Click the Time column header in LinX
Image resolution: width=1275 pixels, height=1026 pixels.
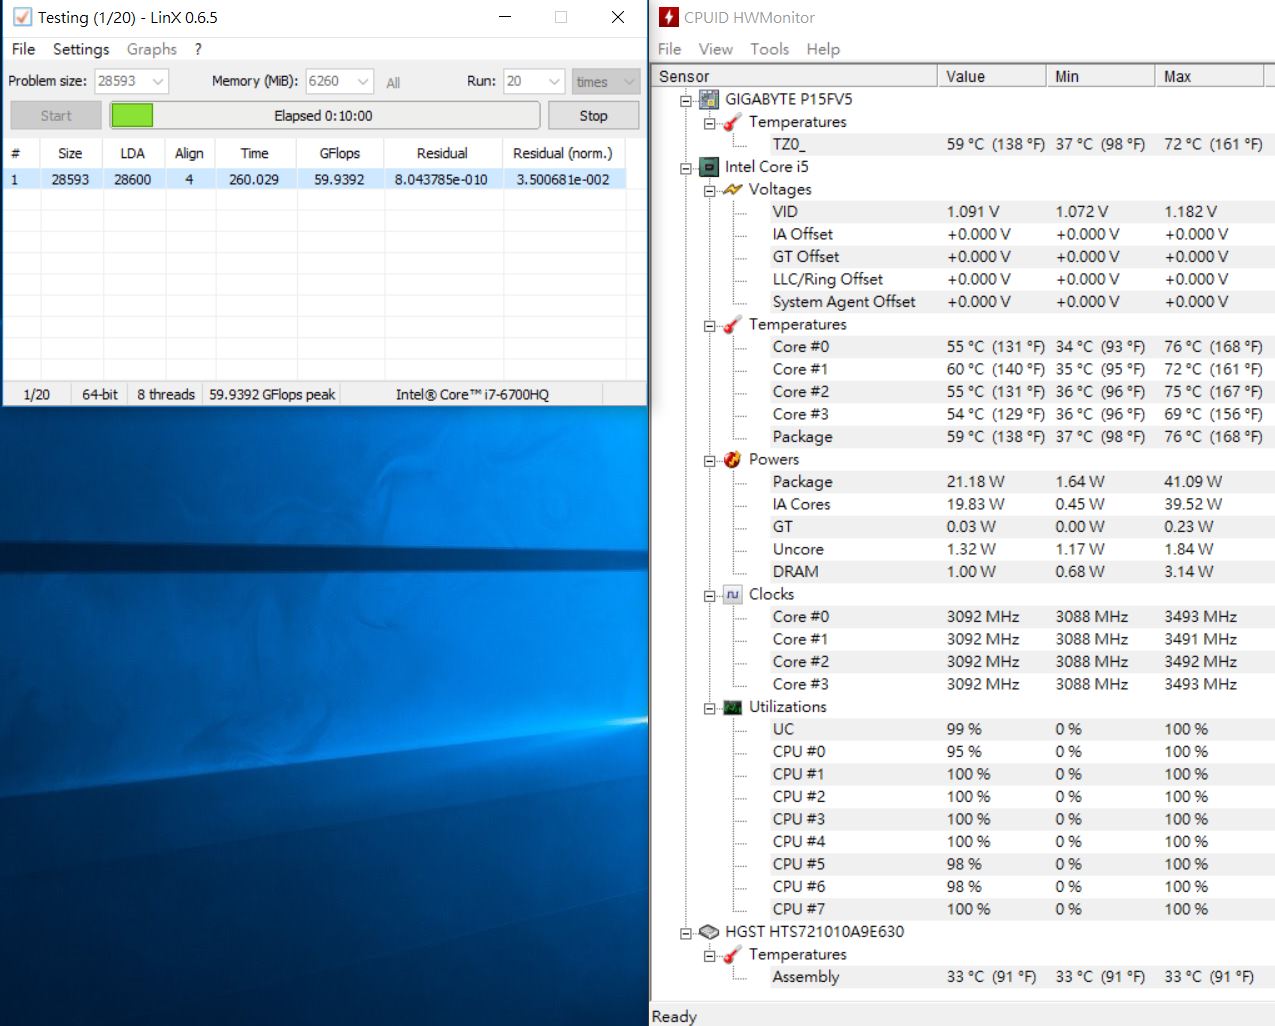tap(254, 153)
